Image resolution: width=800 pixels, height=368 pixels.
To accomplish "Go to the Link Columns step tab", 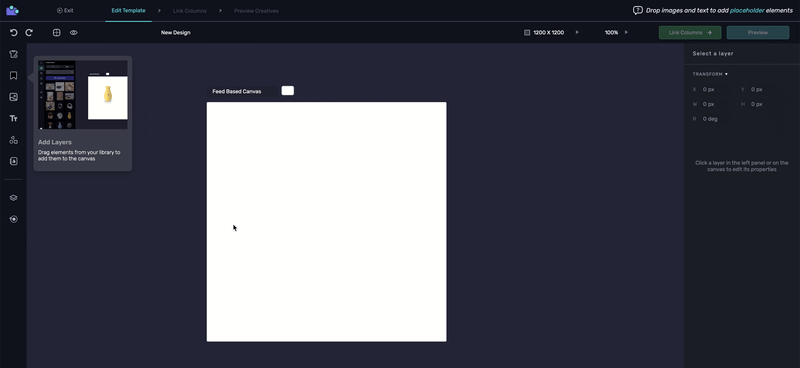I will pyautogui.click(x=190, y=11).
